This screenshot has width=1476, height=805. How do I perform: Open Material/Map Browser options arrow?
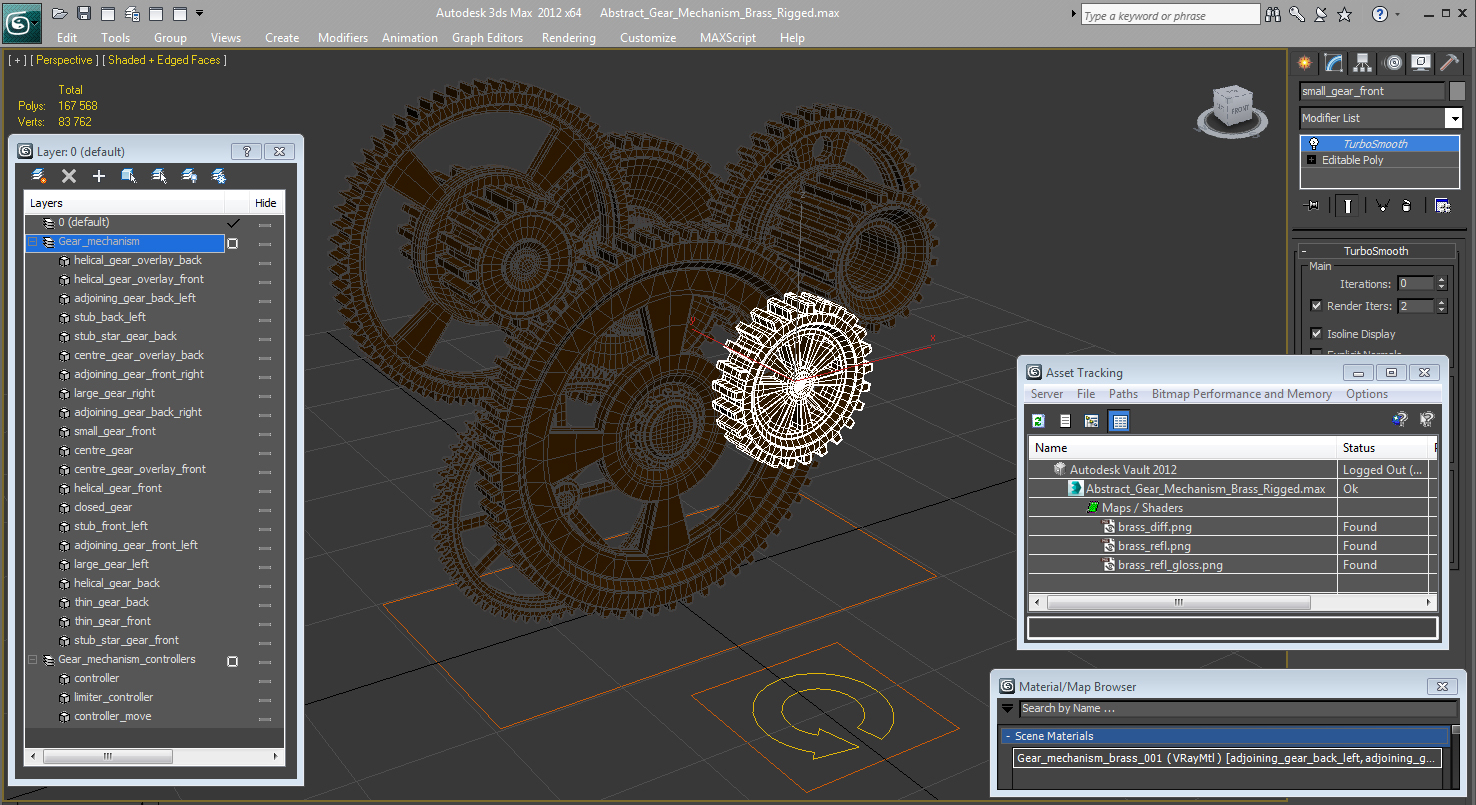tap(1008, 709)
